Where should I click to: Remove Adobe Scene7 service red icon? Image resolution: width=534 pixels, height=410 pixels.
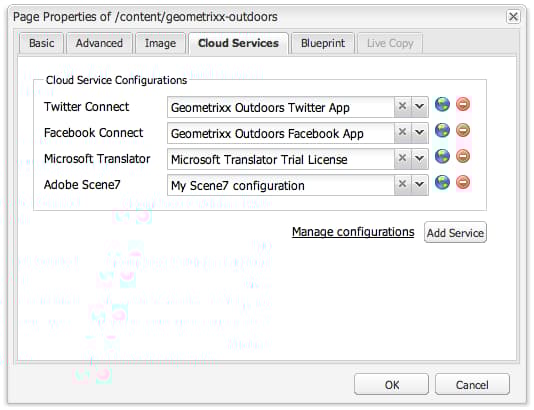click(x=463, y=182)
